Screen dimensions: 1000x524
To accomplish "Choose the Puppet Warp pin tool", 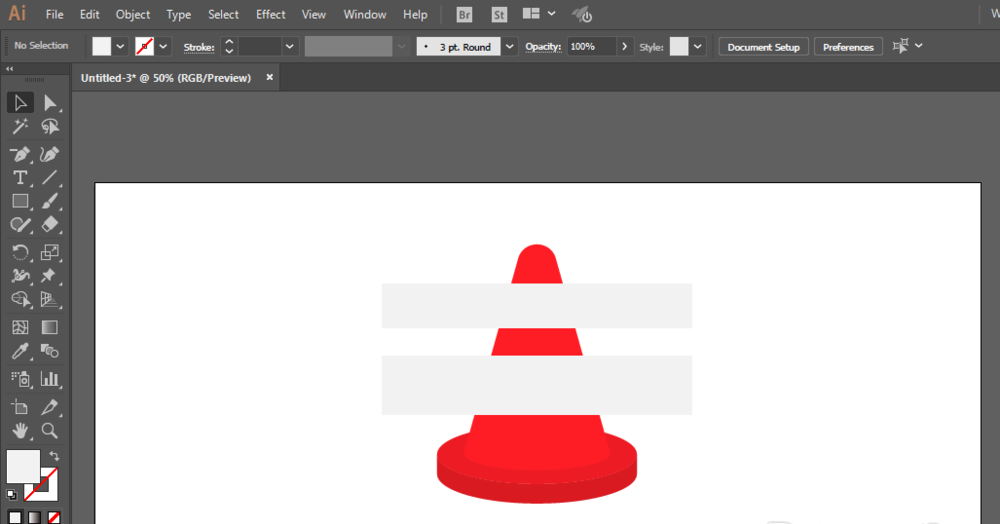I will point(50,276).
